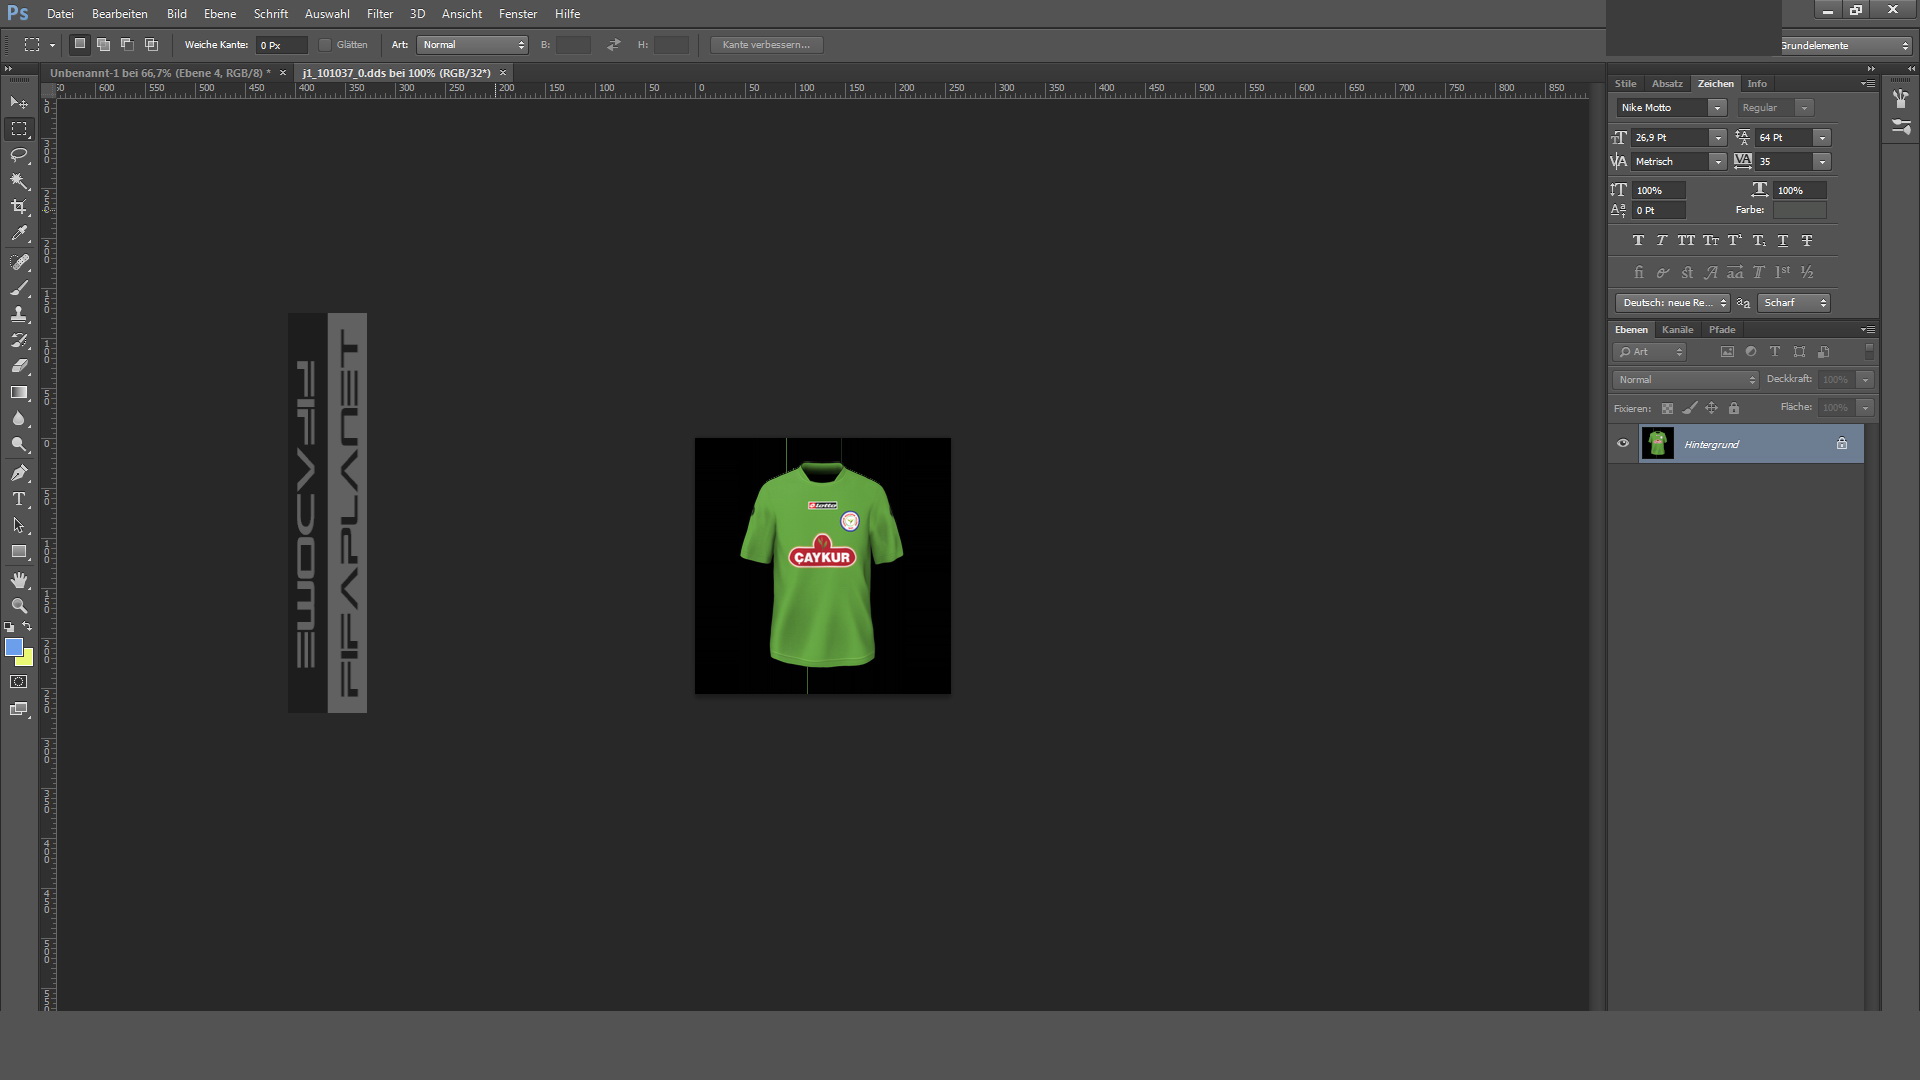Viewport: 1920px width, 1080px height.
Task: Click the background color swatch
Action: click(x=27, y=660)
